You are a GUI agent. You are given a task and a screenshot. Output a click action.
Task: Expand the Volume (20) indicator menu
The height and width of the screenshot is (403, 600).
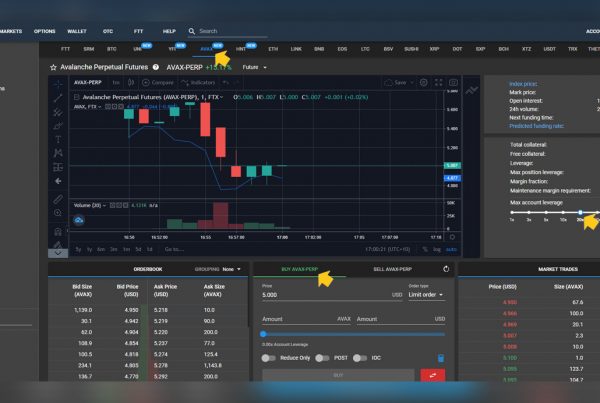click(x=104, y=206)
